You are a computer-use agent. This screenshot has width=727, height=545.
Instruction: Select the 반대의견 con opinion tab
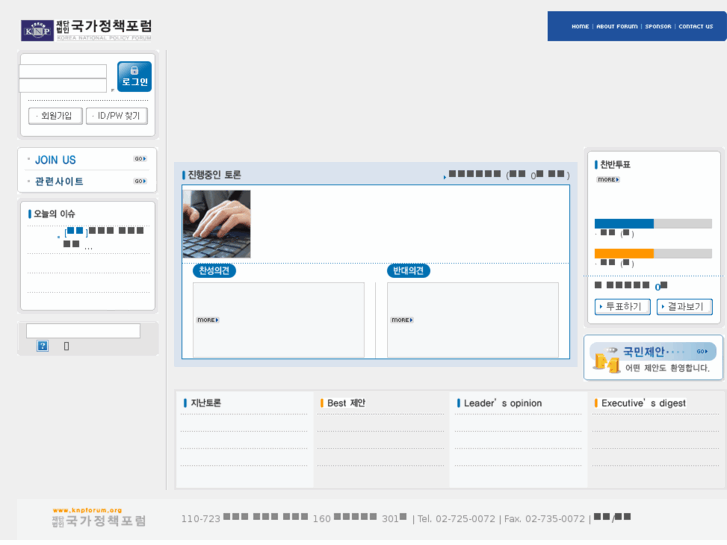pos(408,270)
